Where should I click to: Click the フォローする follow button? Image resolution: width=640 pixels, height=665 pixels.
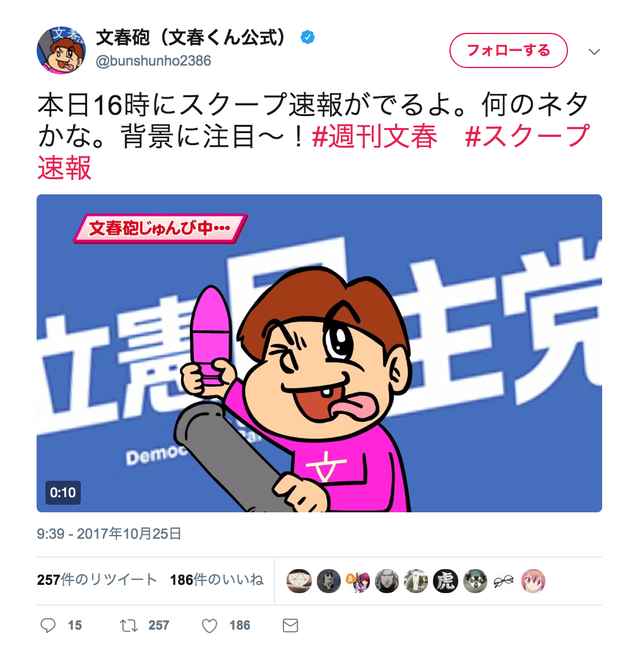(508, 50)
